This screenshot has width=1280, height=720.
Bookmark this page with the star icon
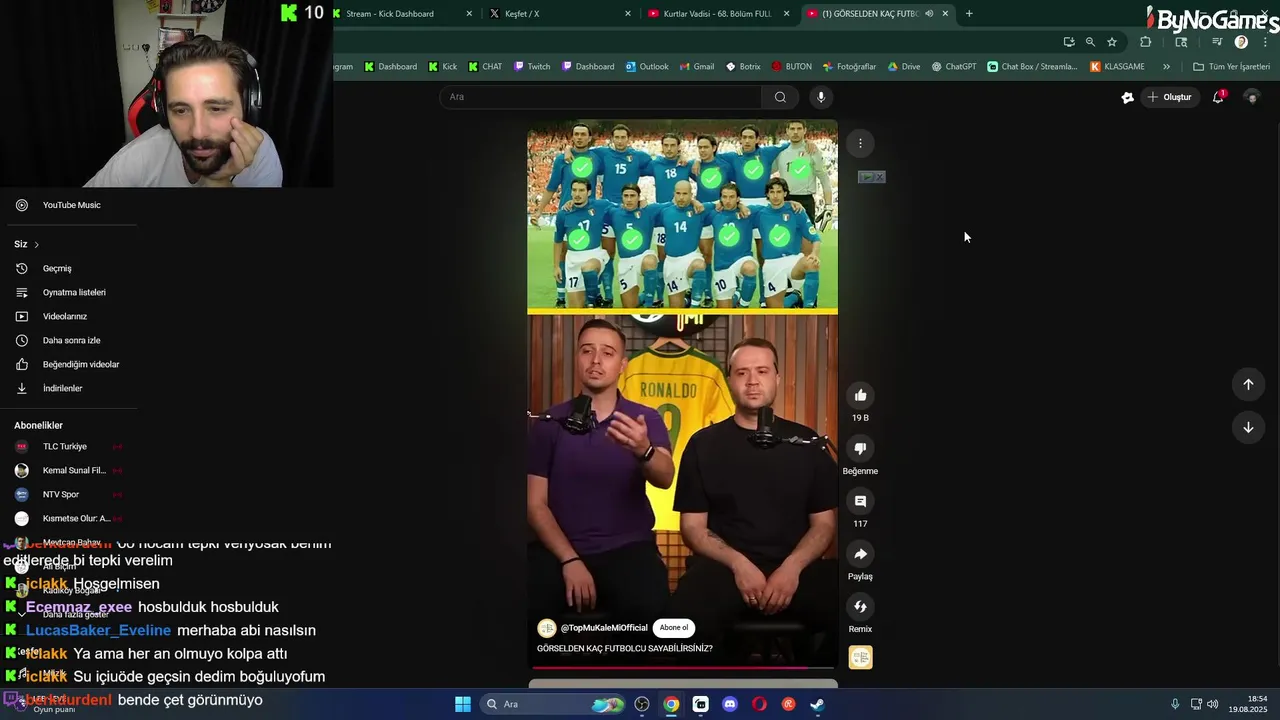point(1111,42)
